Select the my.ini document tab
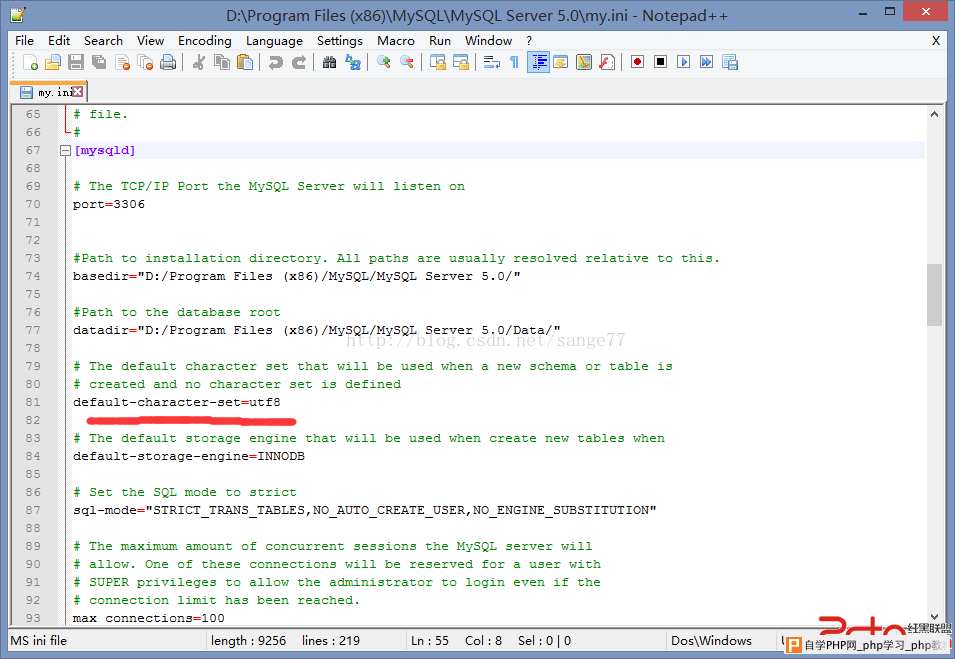The image size is (955, 659). (x=51, y=92)
